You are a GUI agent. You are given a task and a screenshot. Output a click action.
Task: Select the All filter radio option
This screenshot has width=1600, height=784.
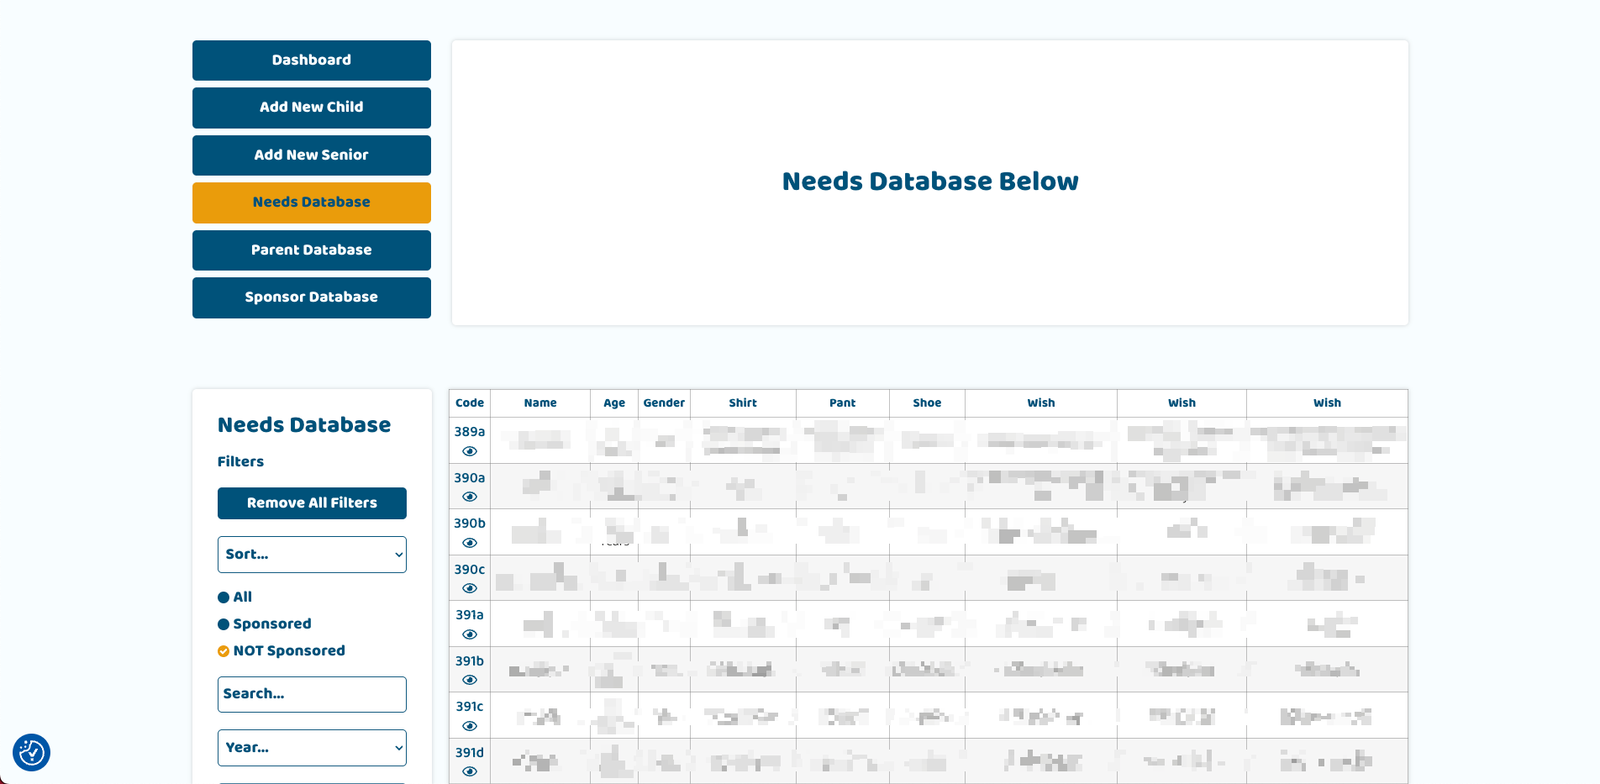224,597
